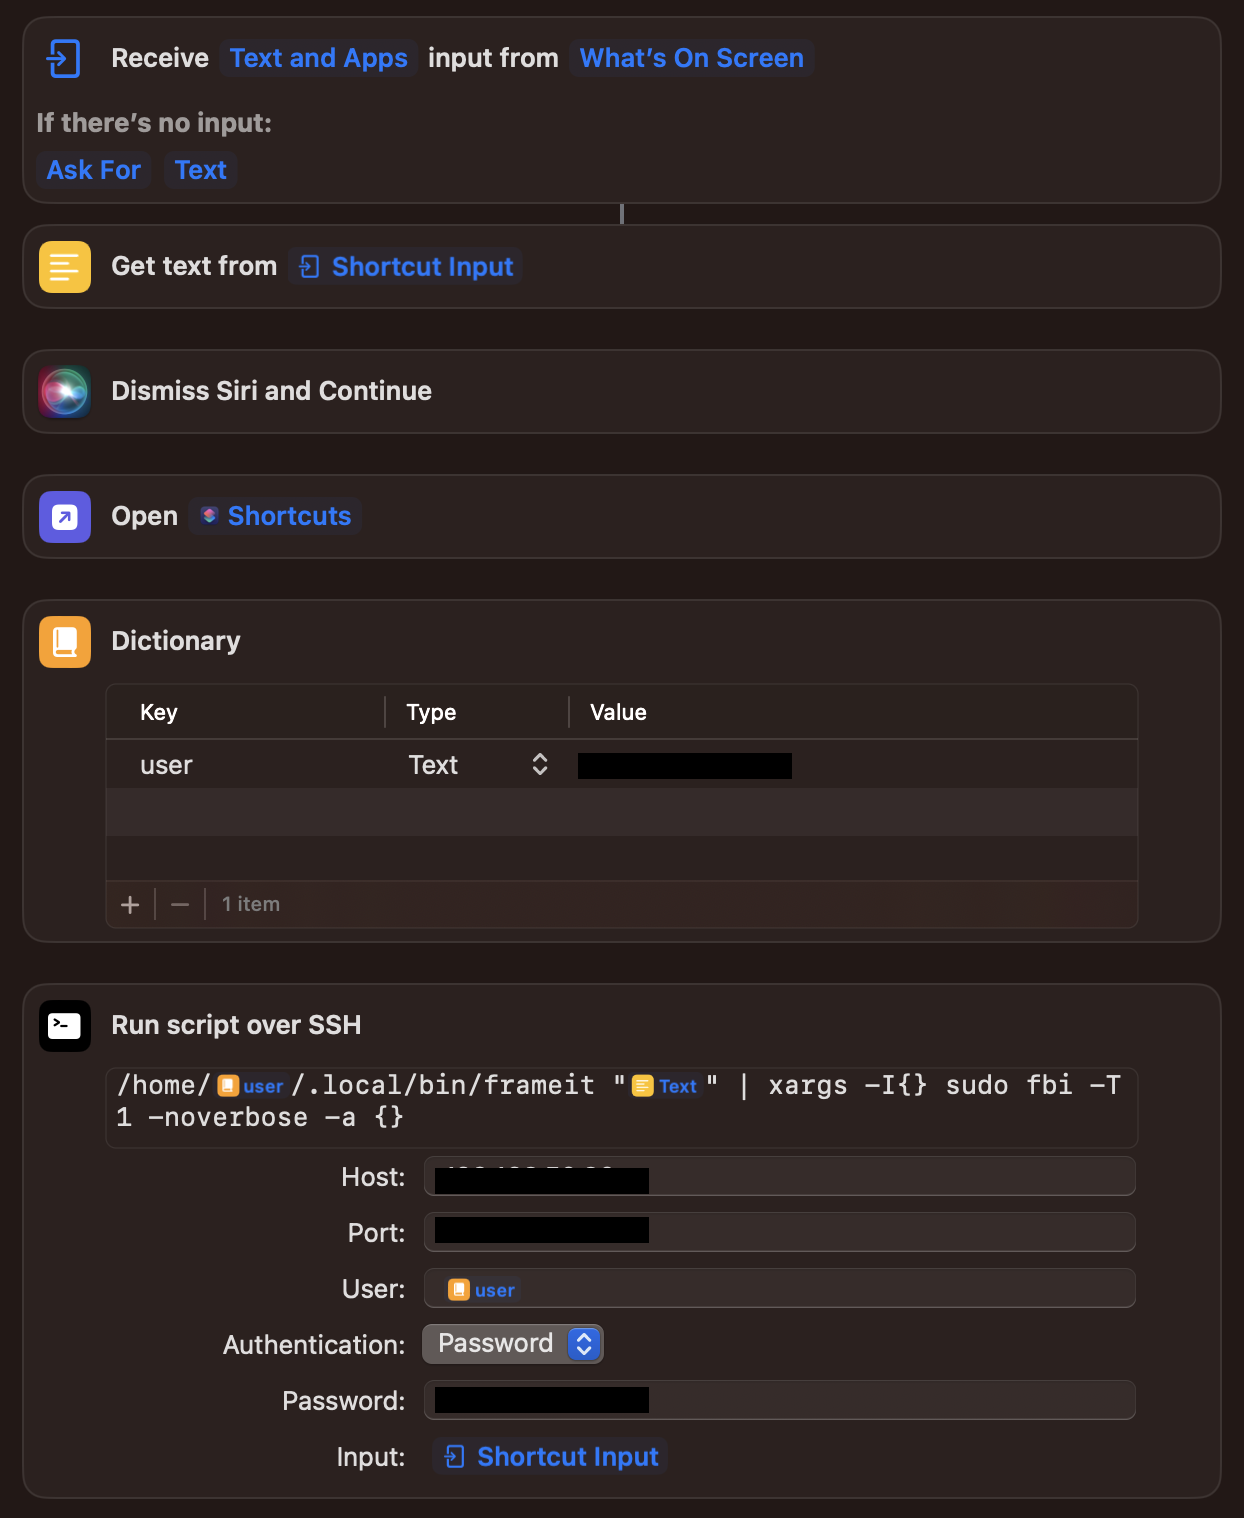Open the Type selector for the user key
This screenshot has width=1244, height=1518.
[x=539, y=764]
